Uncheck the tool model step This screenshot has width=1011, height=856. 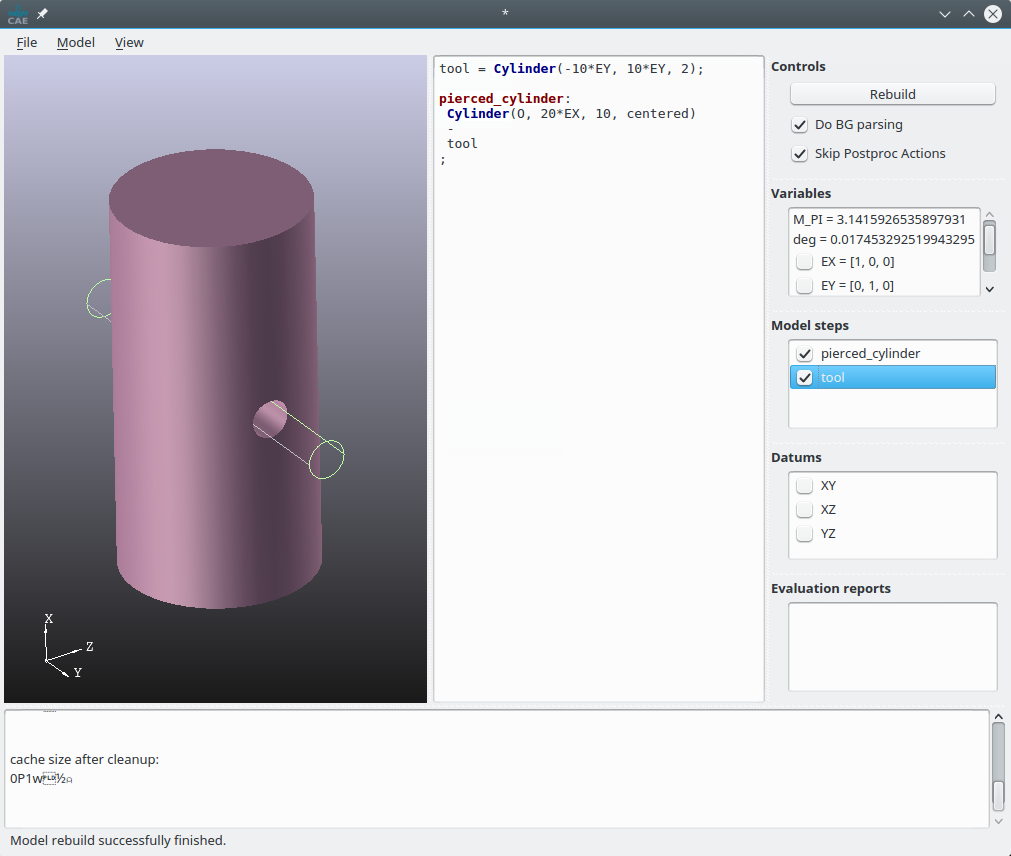pyautogui.click(x=804, y=378)
